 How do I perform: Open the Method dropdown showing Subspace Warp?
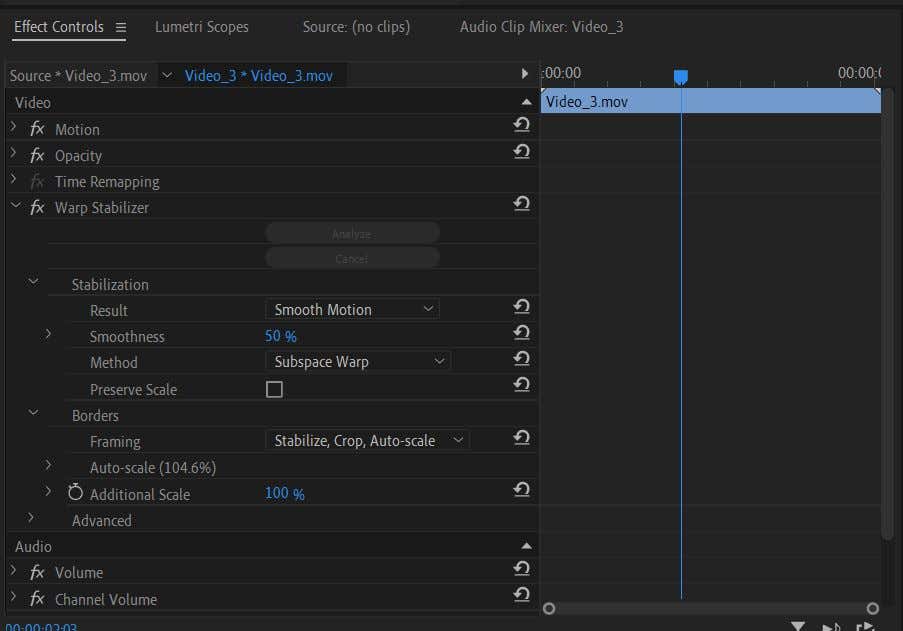coord(357,362)
